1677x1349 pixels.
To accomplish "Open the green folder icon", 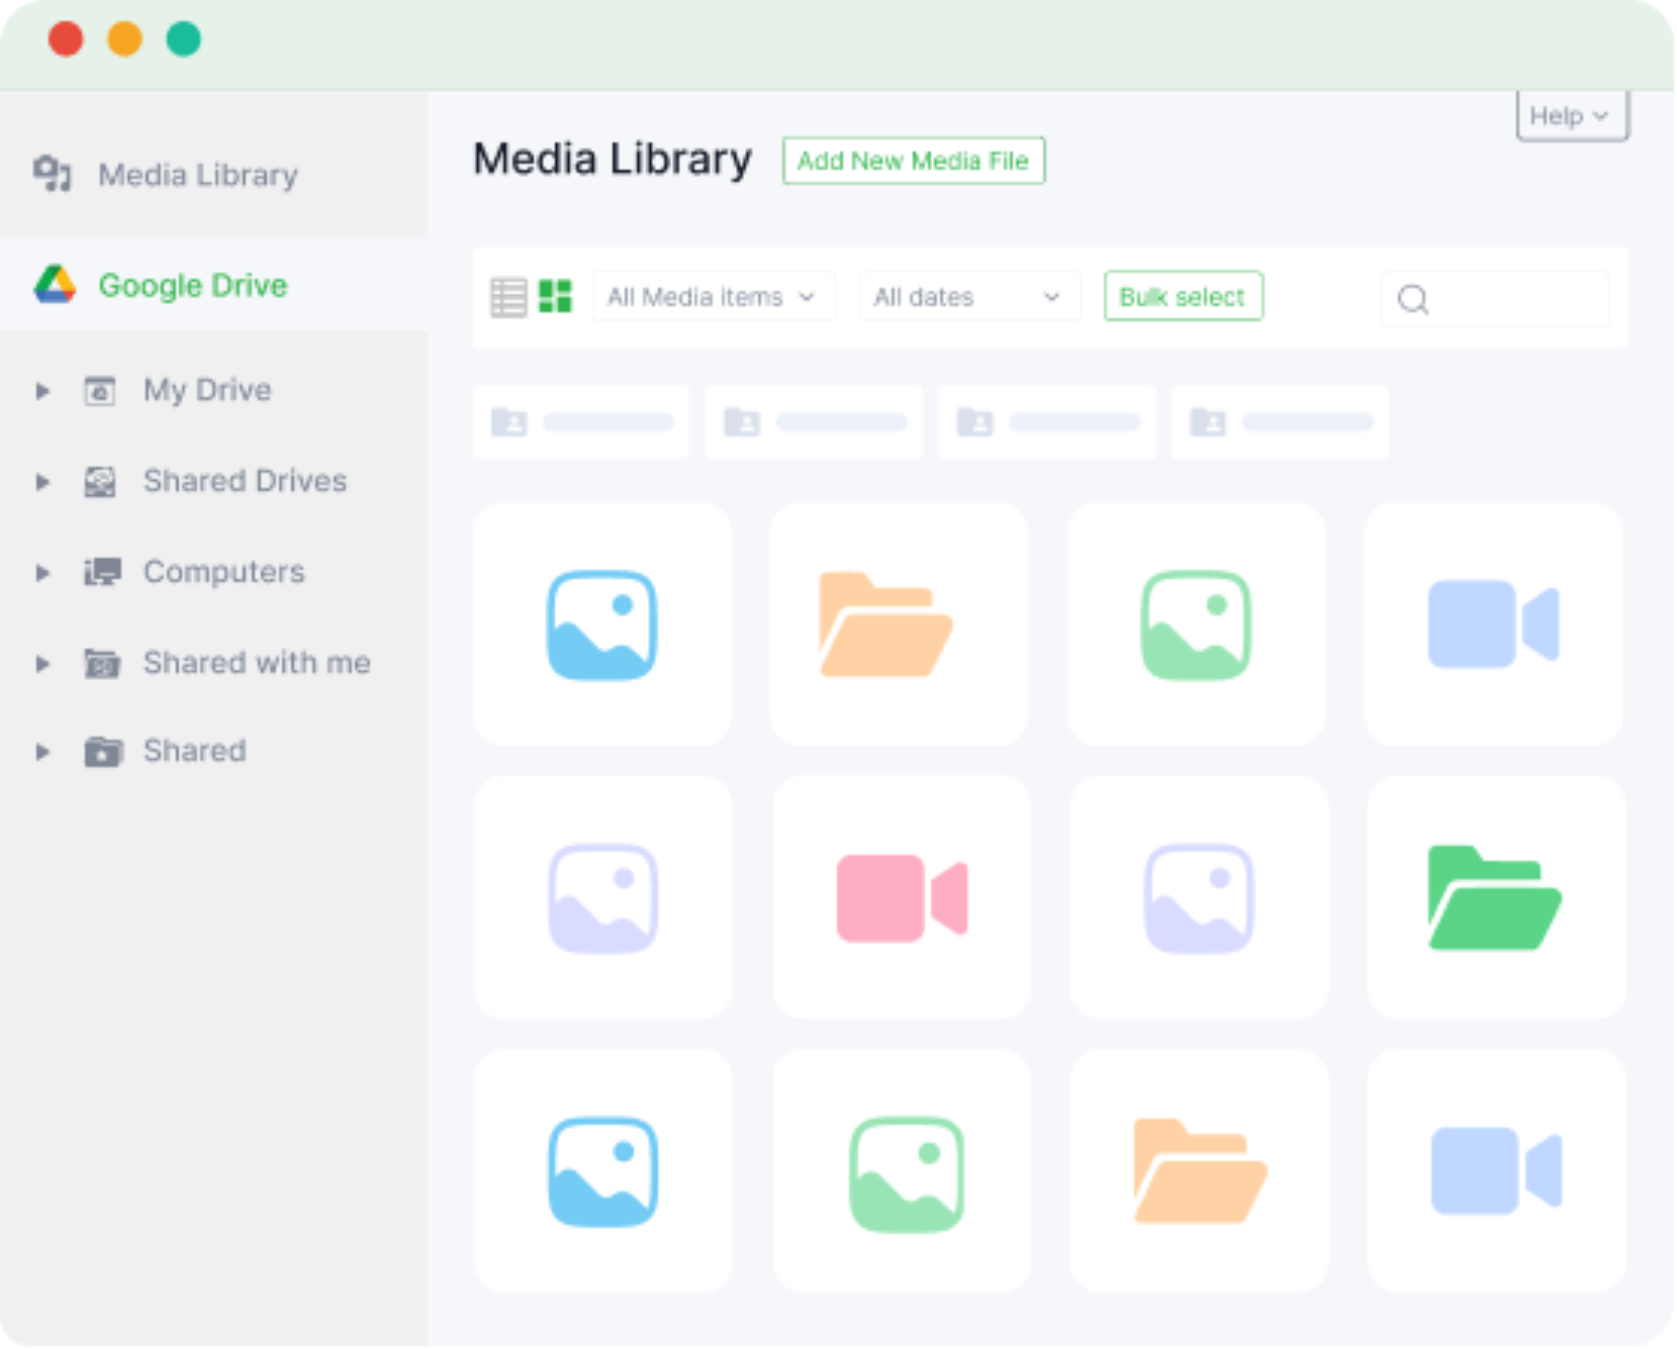I will click(x=1494, y=898).
